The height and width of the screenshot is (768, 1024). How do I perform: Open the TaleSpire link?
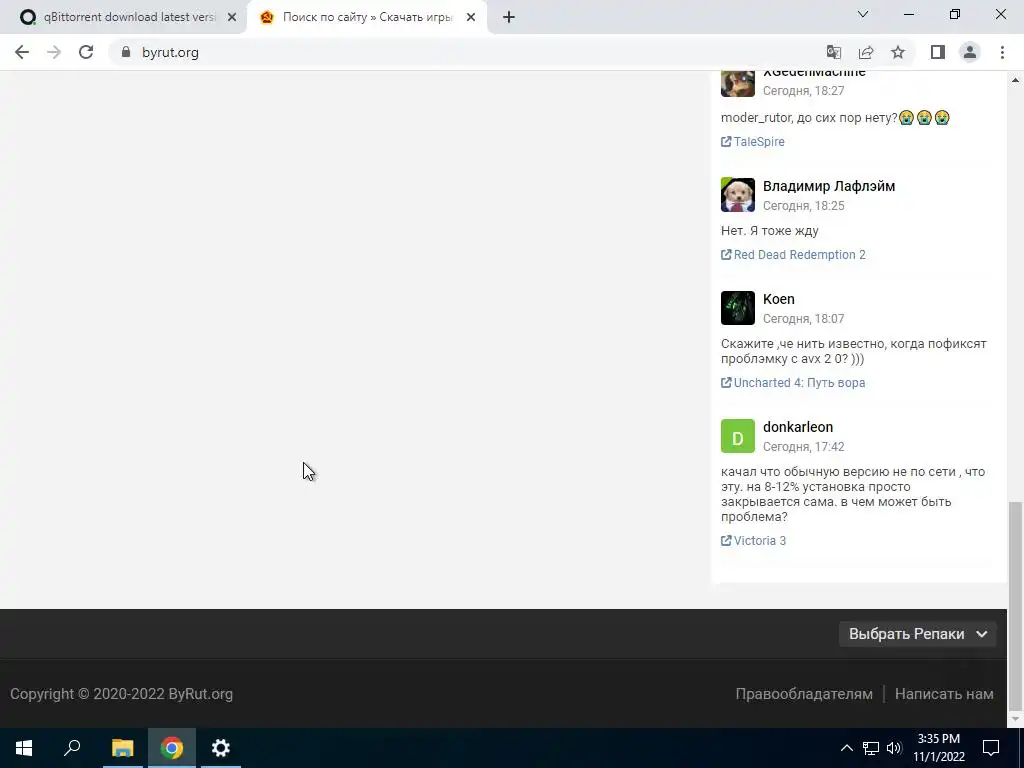759,142
